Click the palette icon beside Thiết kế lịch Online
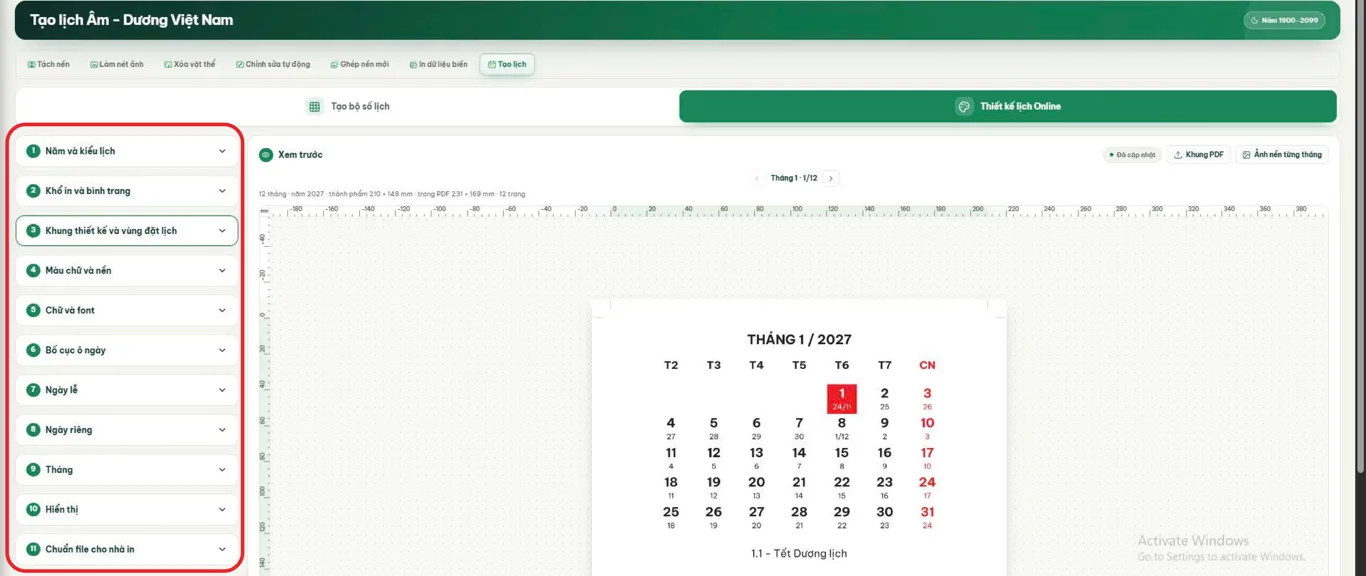 click(964, 106)
